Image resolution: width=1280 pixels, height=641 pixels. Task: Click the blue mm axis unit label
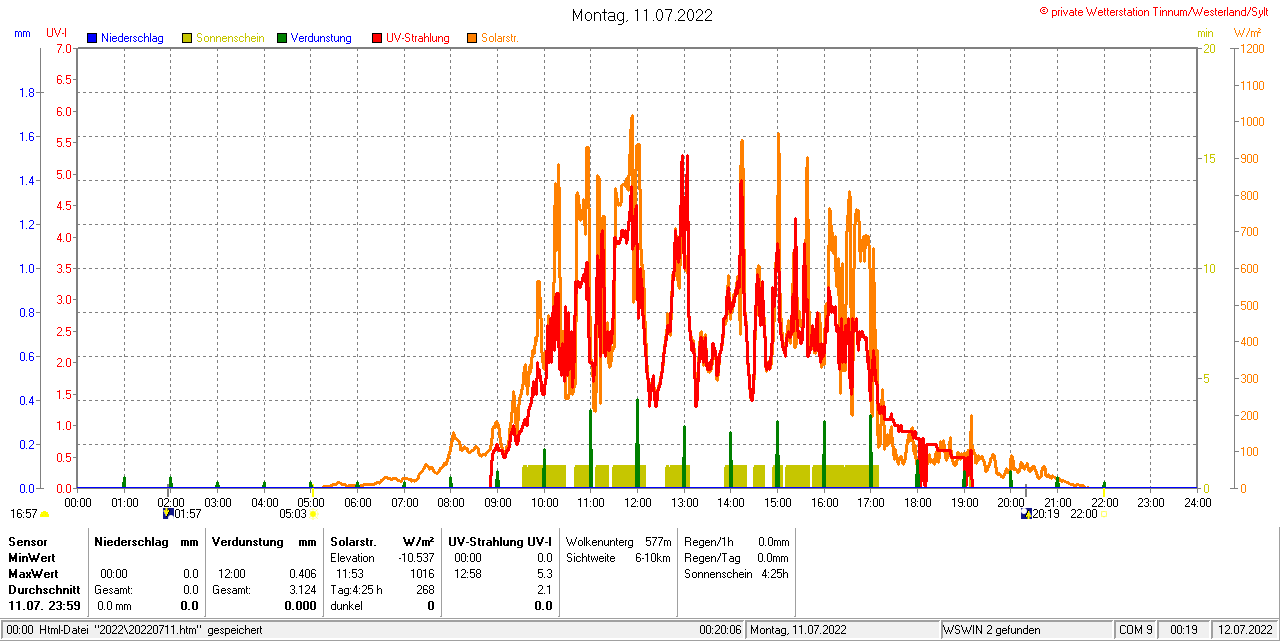22,33
